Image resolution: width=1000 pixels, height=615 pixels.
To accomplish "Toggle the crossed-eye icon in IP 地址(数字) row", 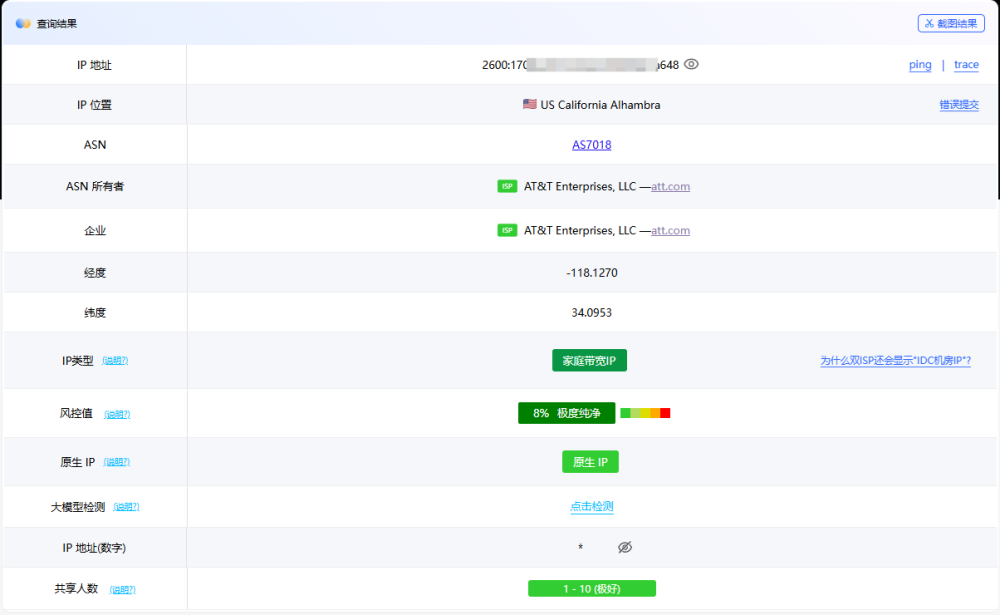I will click(x=625, y=547).
